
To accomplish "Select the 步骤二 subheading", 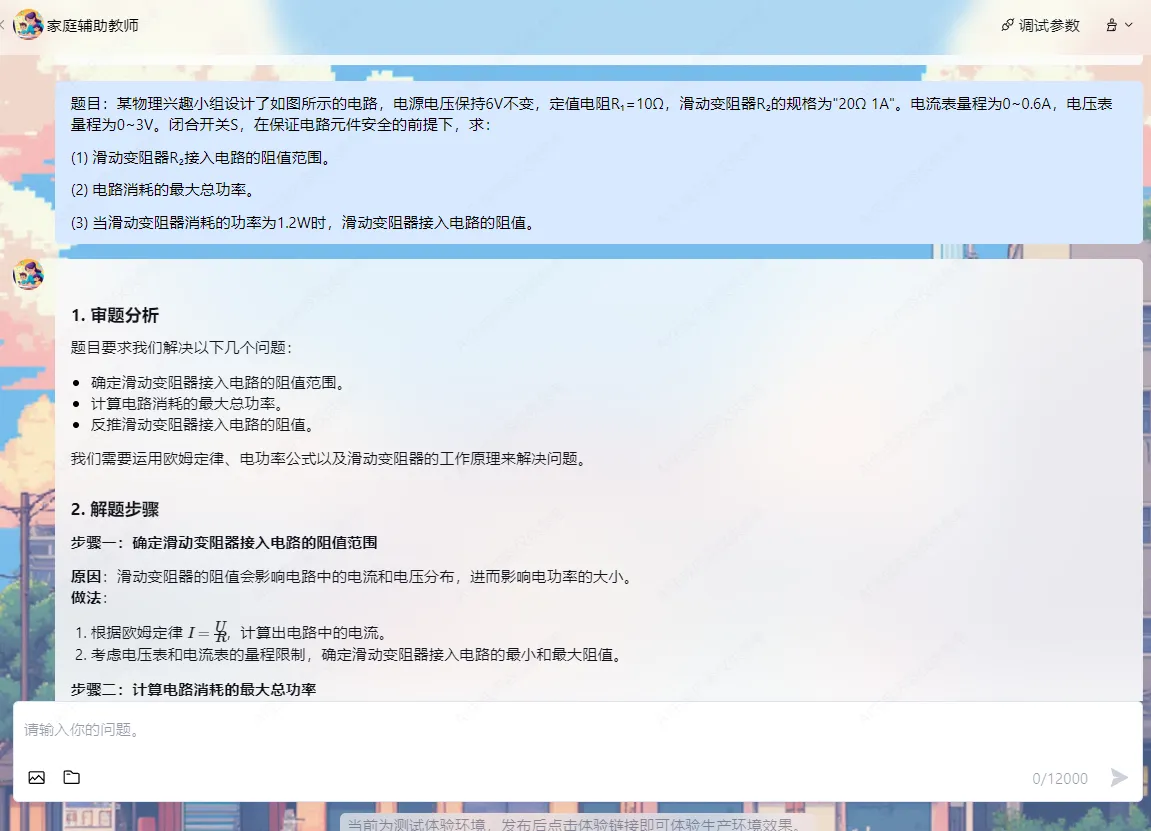I will [194, 690].
